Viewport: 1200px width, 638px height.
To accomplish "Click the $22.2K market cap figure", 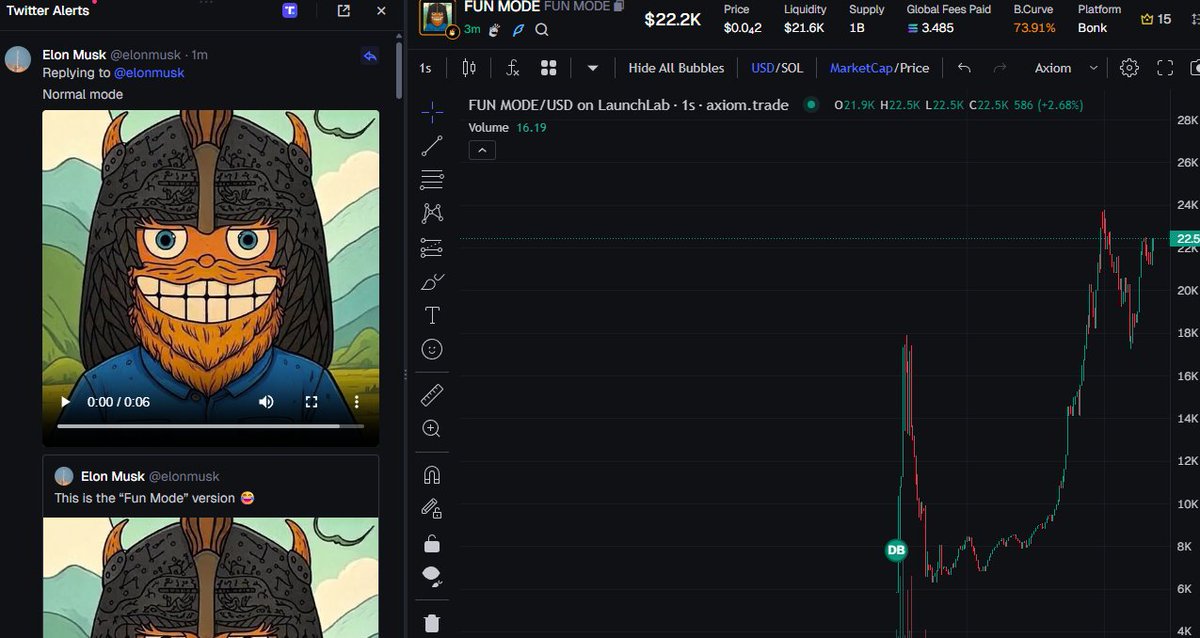I will pyautogui.click(x=674, y=19).
